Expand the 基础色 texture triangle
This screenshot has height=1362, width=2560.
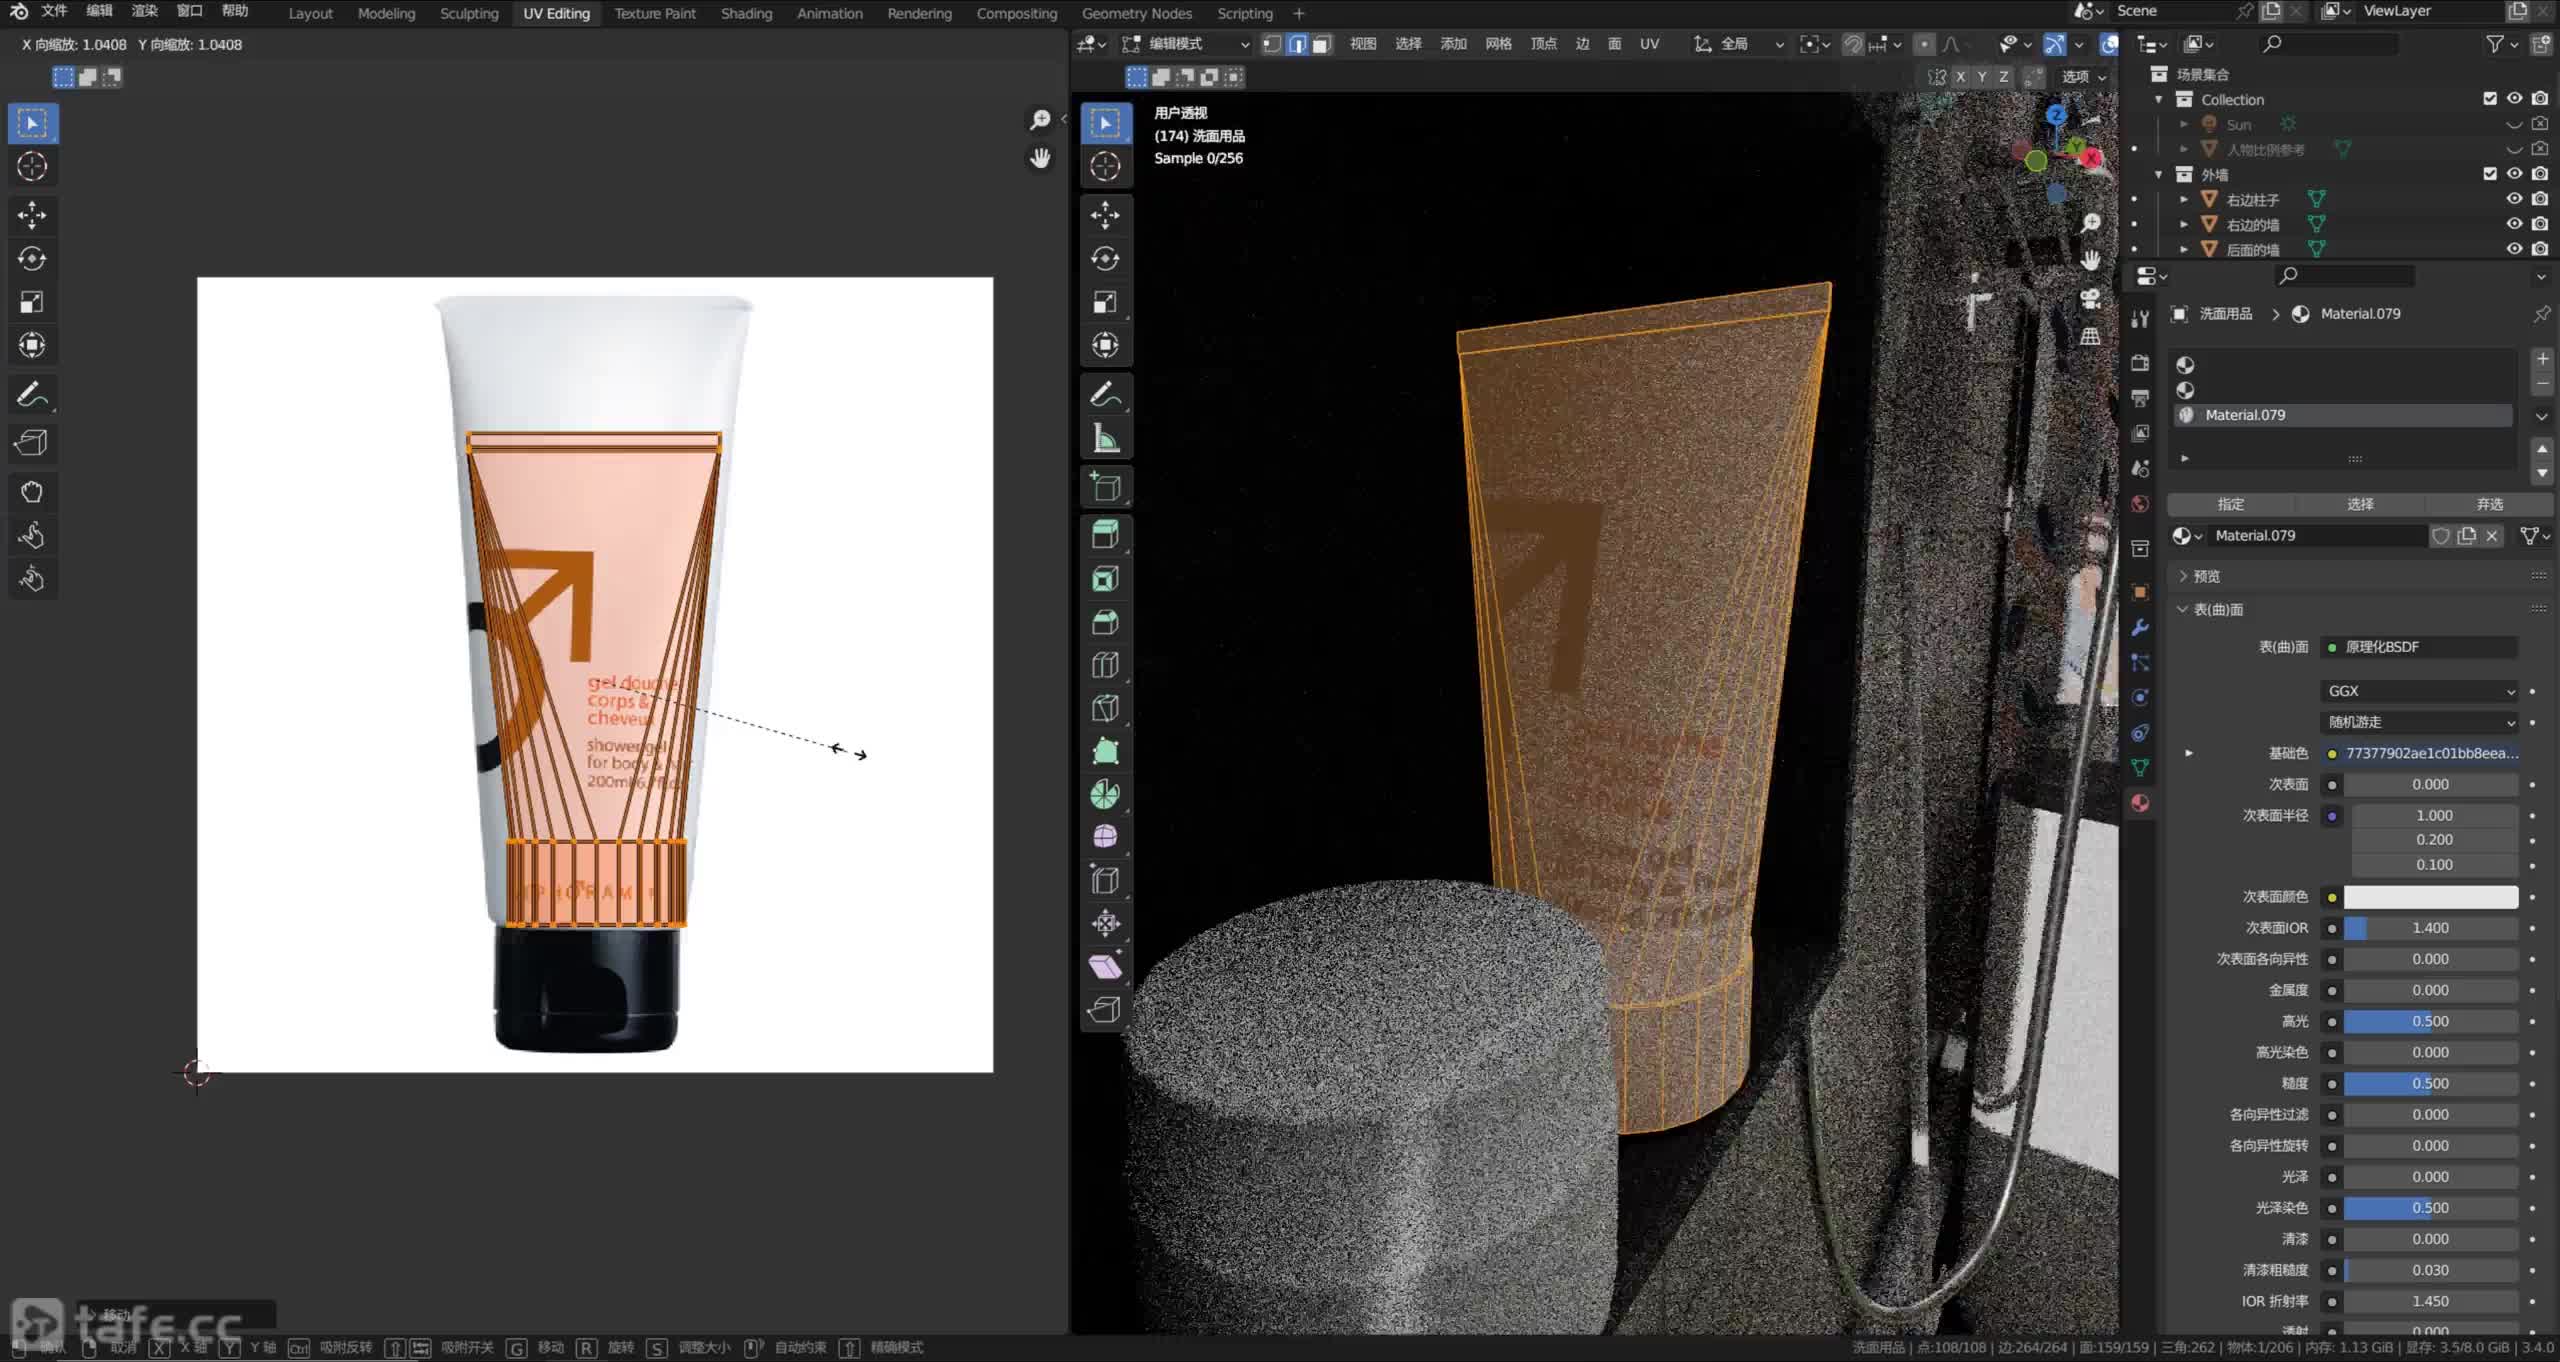2189,753
